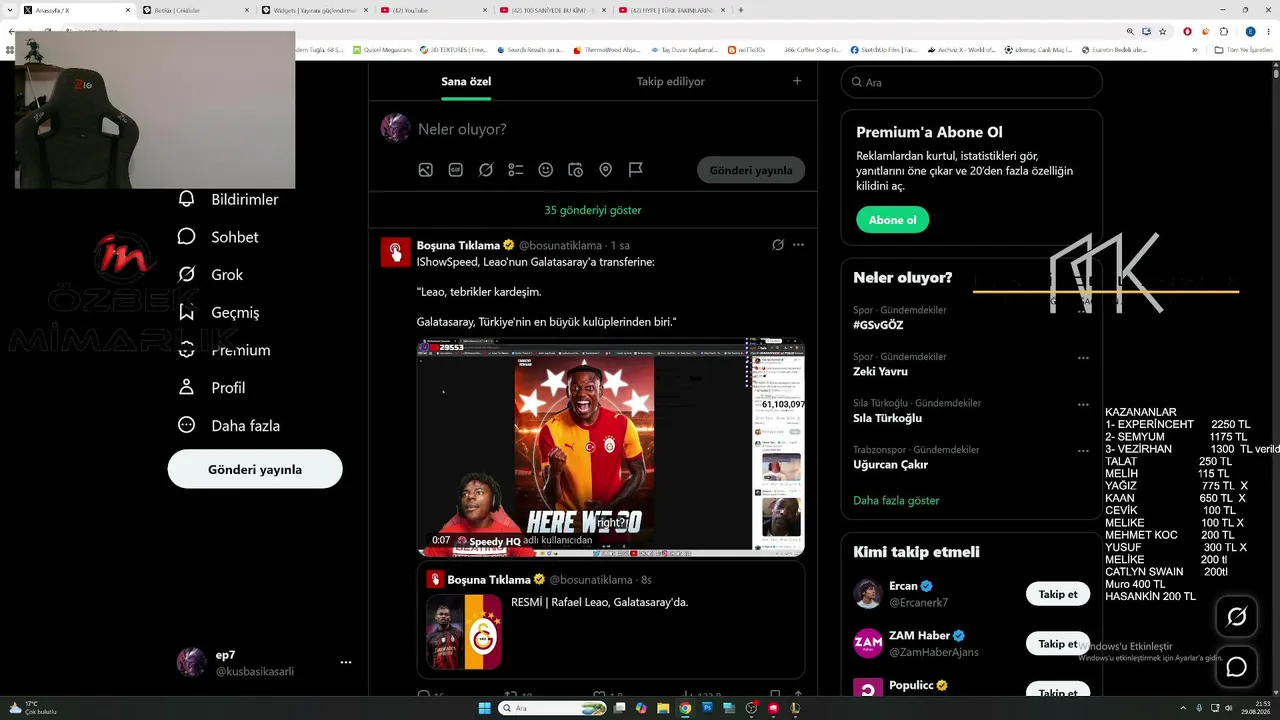
Task: Add an image to the new post
Action: (x=426, y=170)
